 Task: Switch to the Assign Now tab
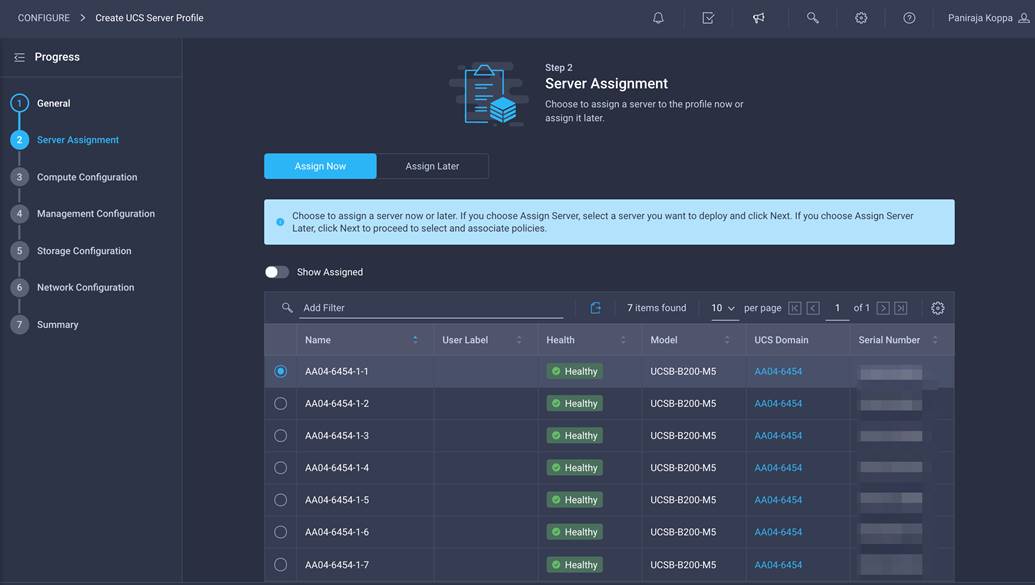click(x=320, y=166)
